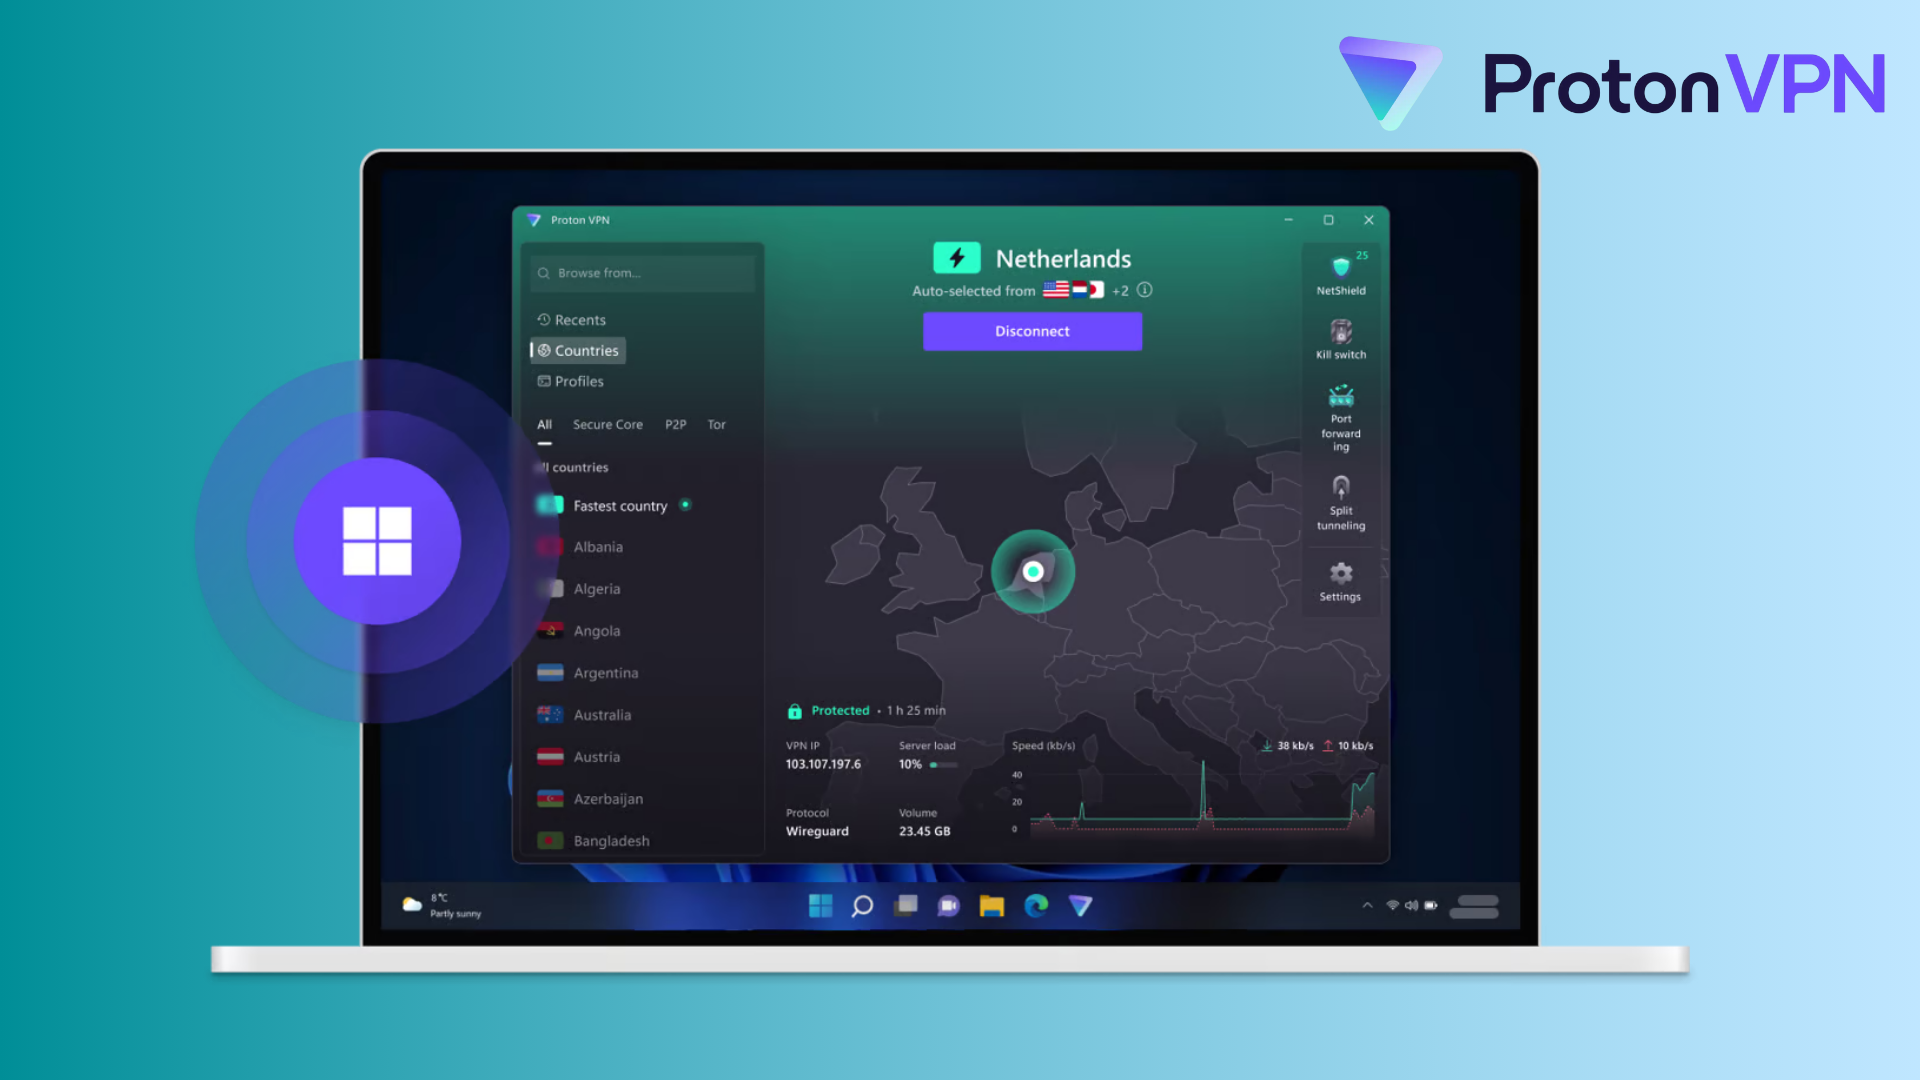Click the Proton VPN logo in title bar
The width and height of the screenshot is (1920, 1080).
[534, 220]
